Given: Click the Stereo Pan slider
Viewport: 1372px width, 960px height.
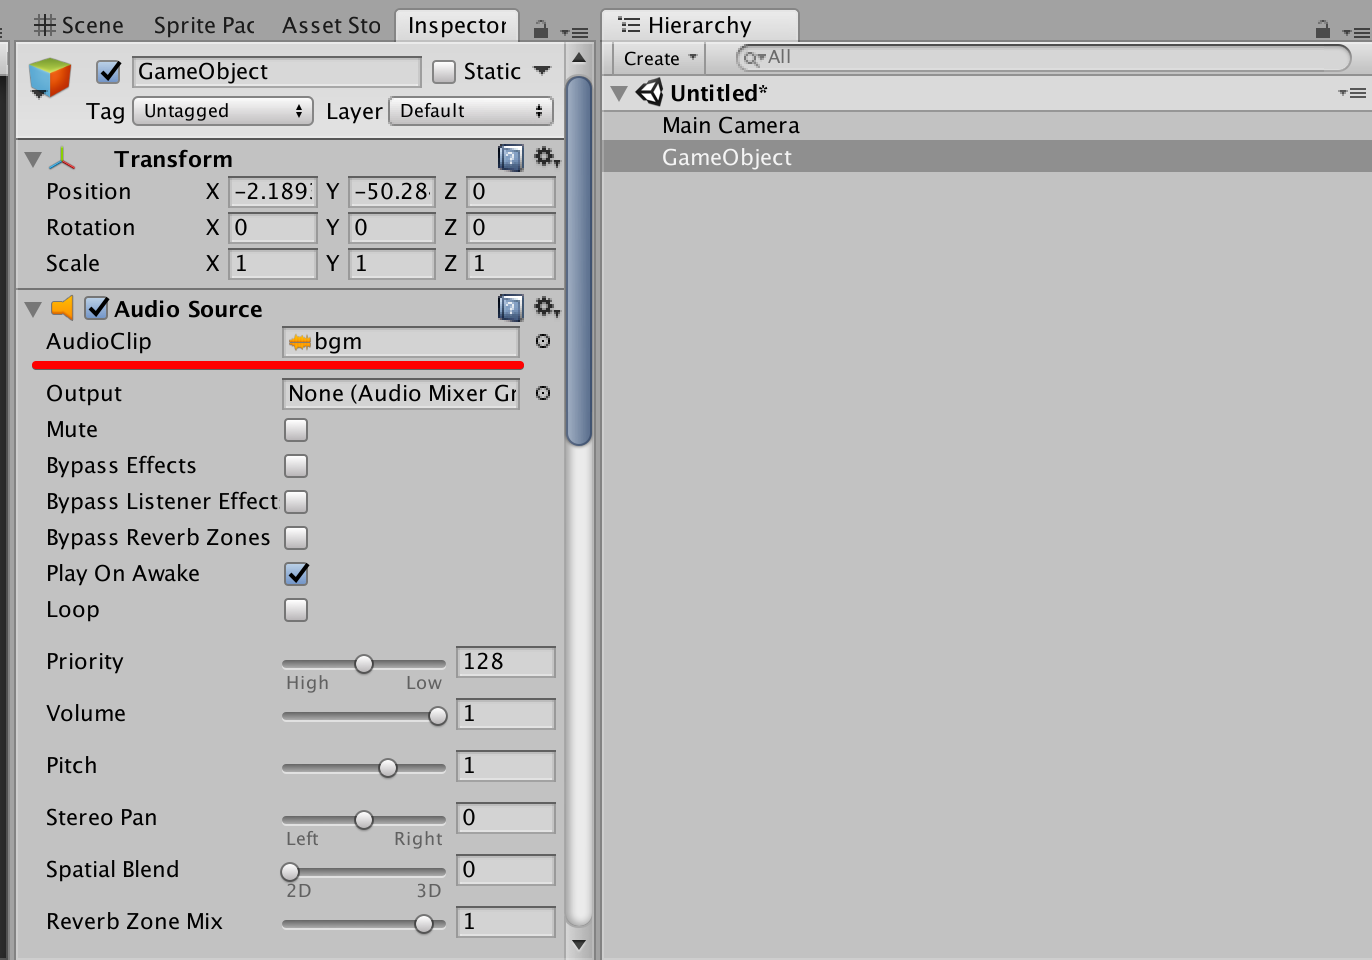Looking at the screenshot, I should 364,819.
